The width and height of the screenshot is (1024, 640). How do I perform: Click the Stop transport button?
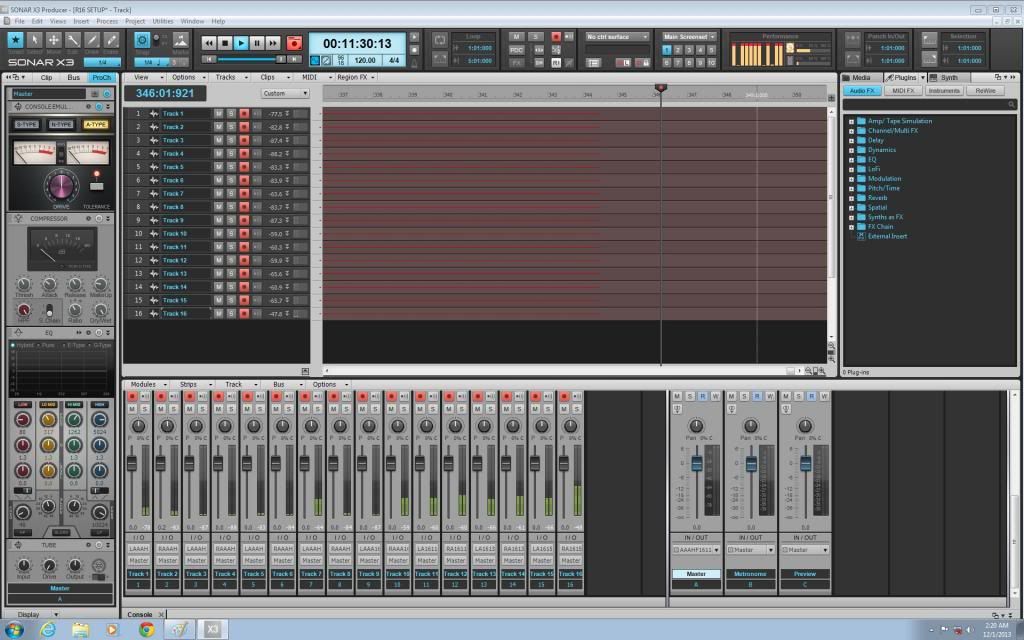225,43
